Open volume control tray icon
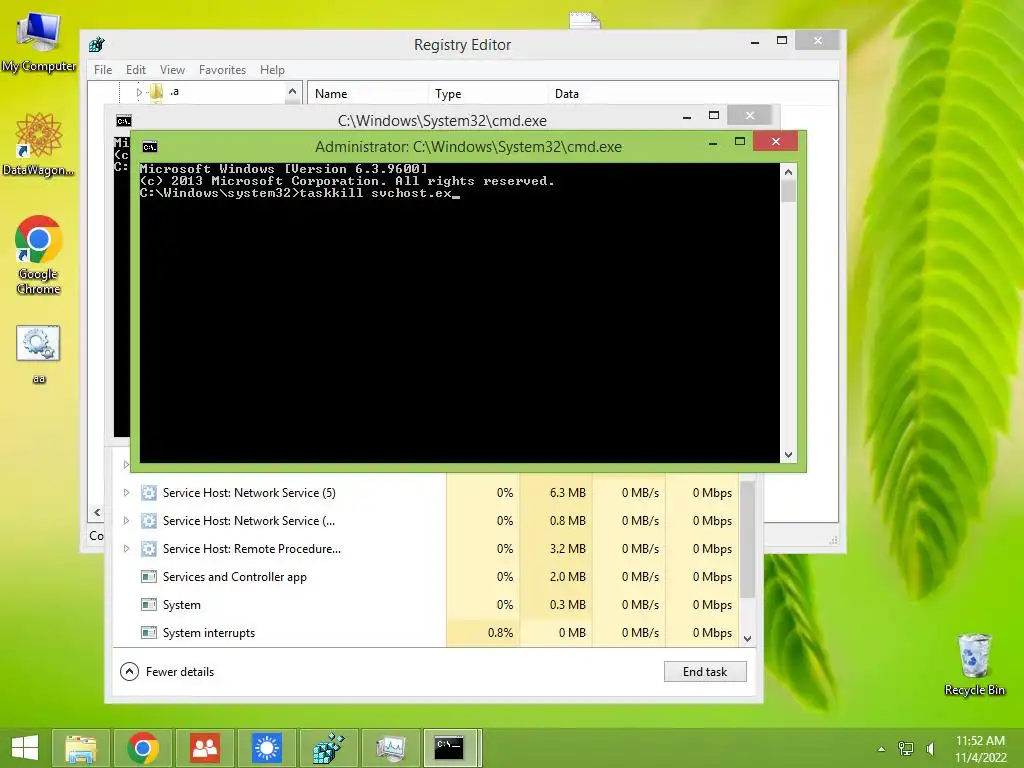 coord(931,748)
